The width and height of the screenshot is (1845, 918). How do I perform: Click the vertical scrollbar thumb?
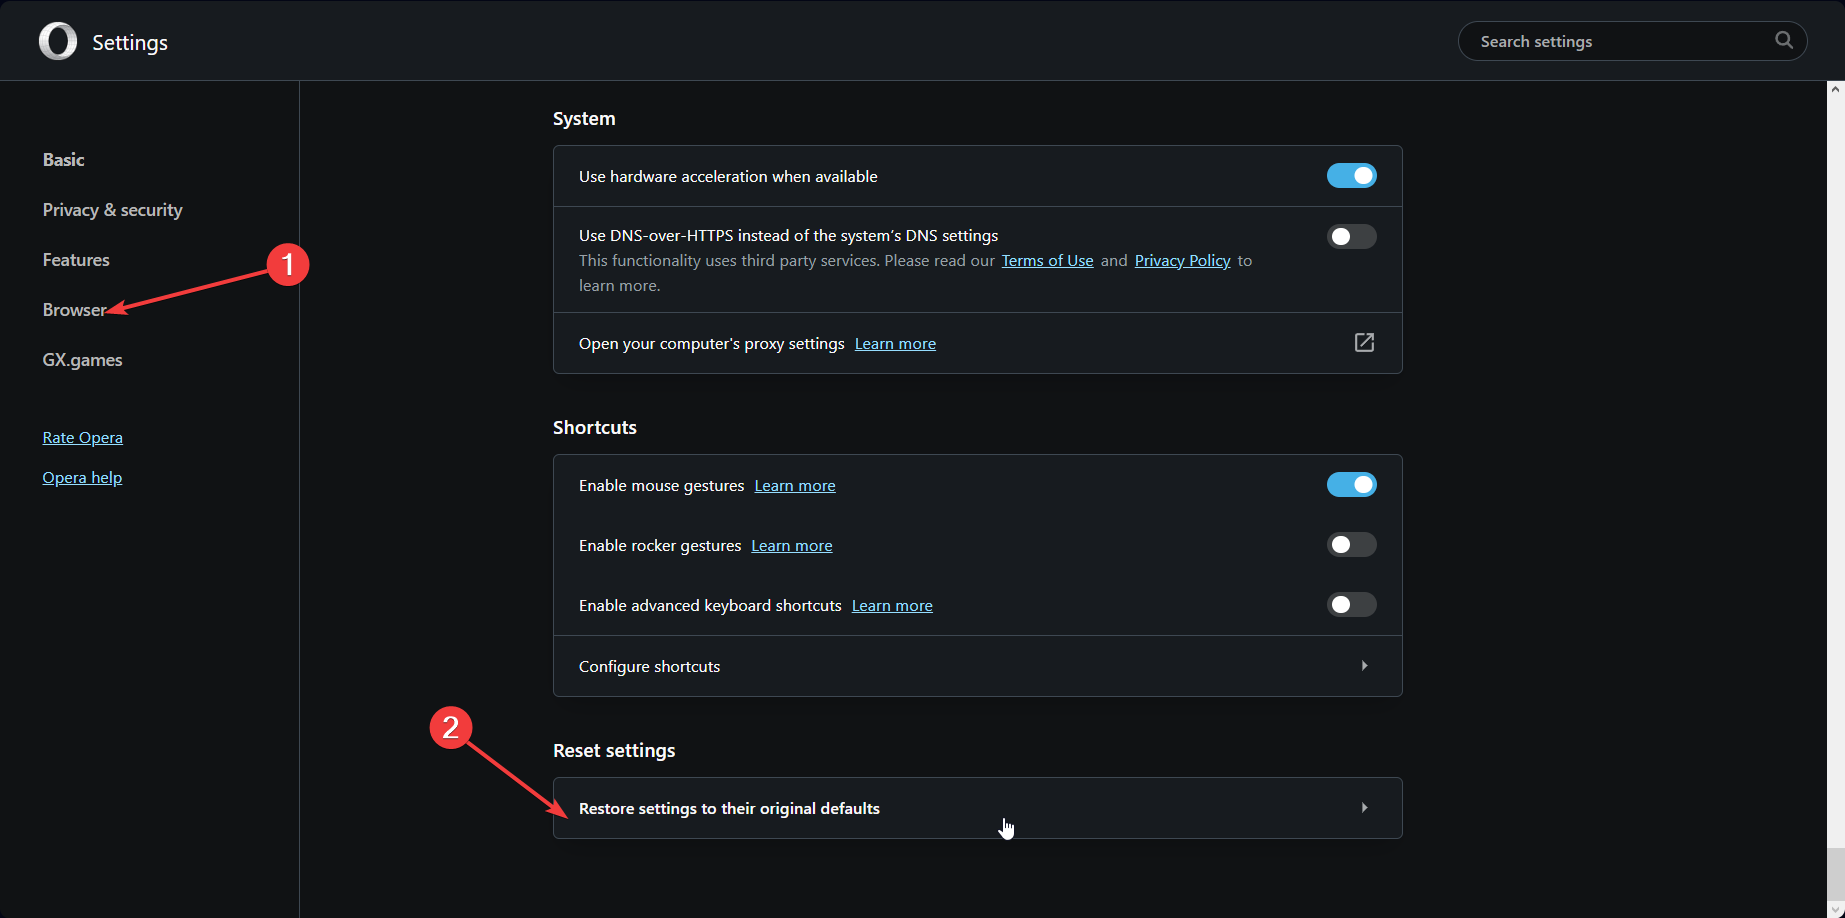coord(1836,876)
